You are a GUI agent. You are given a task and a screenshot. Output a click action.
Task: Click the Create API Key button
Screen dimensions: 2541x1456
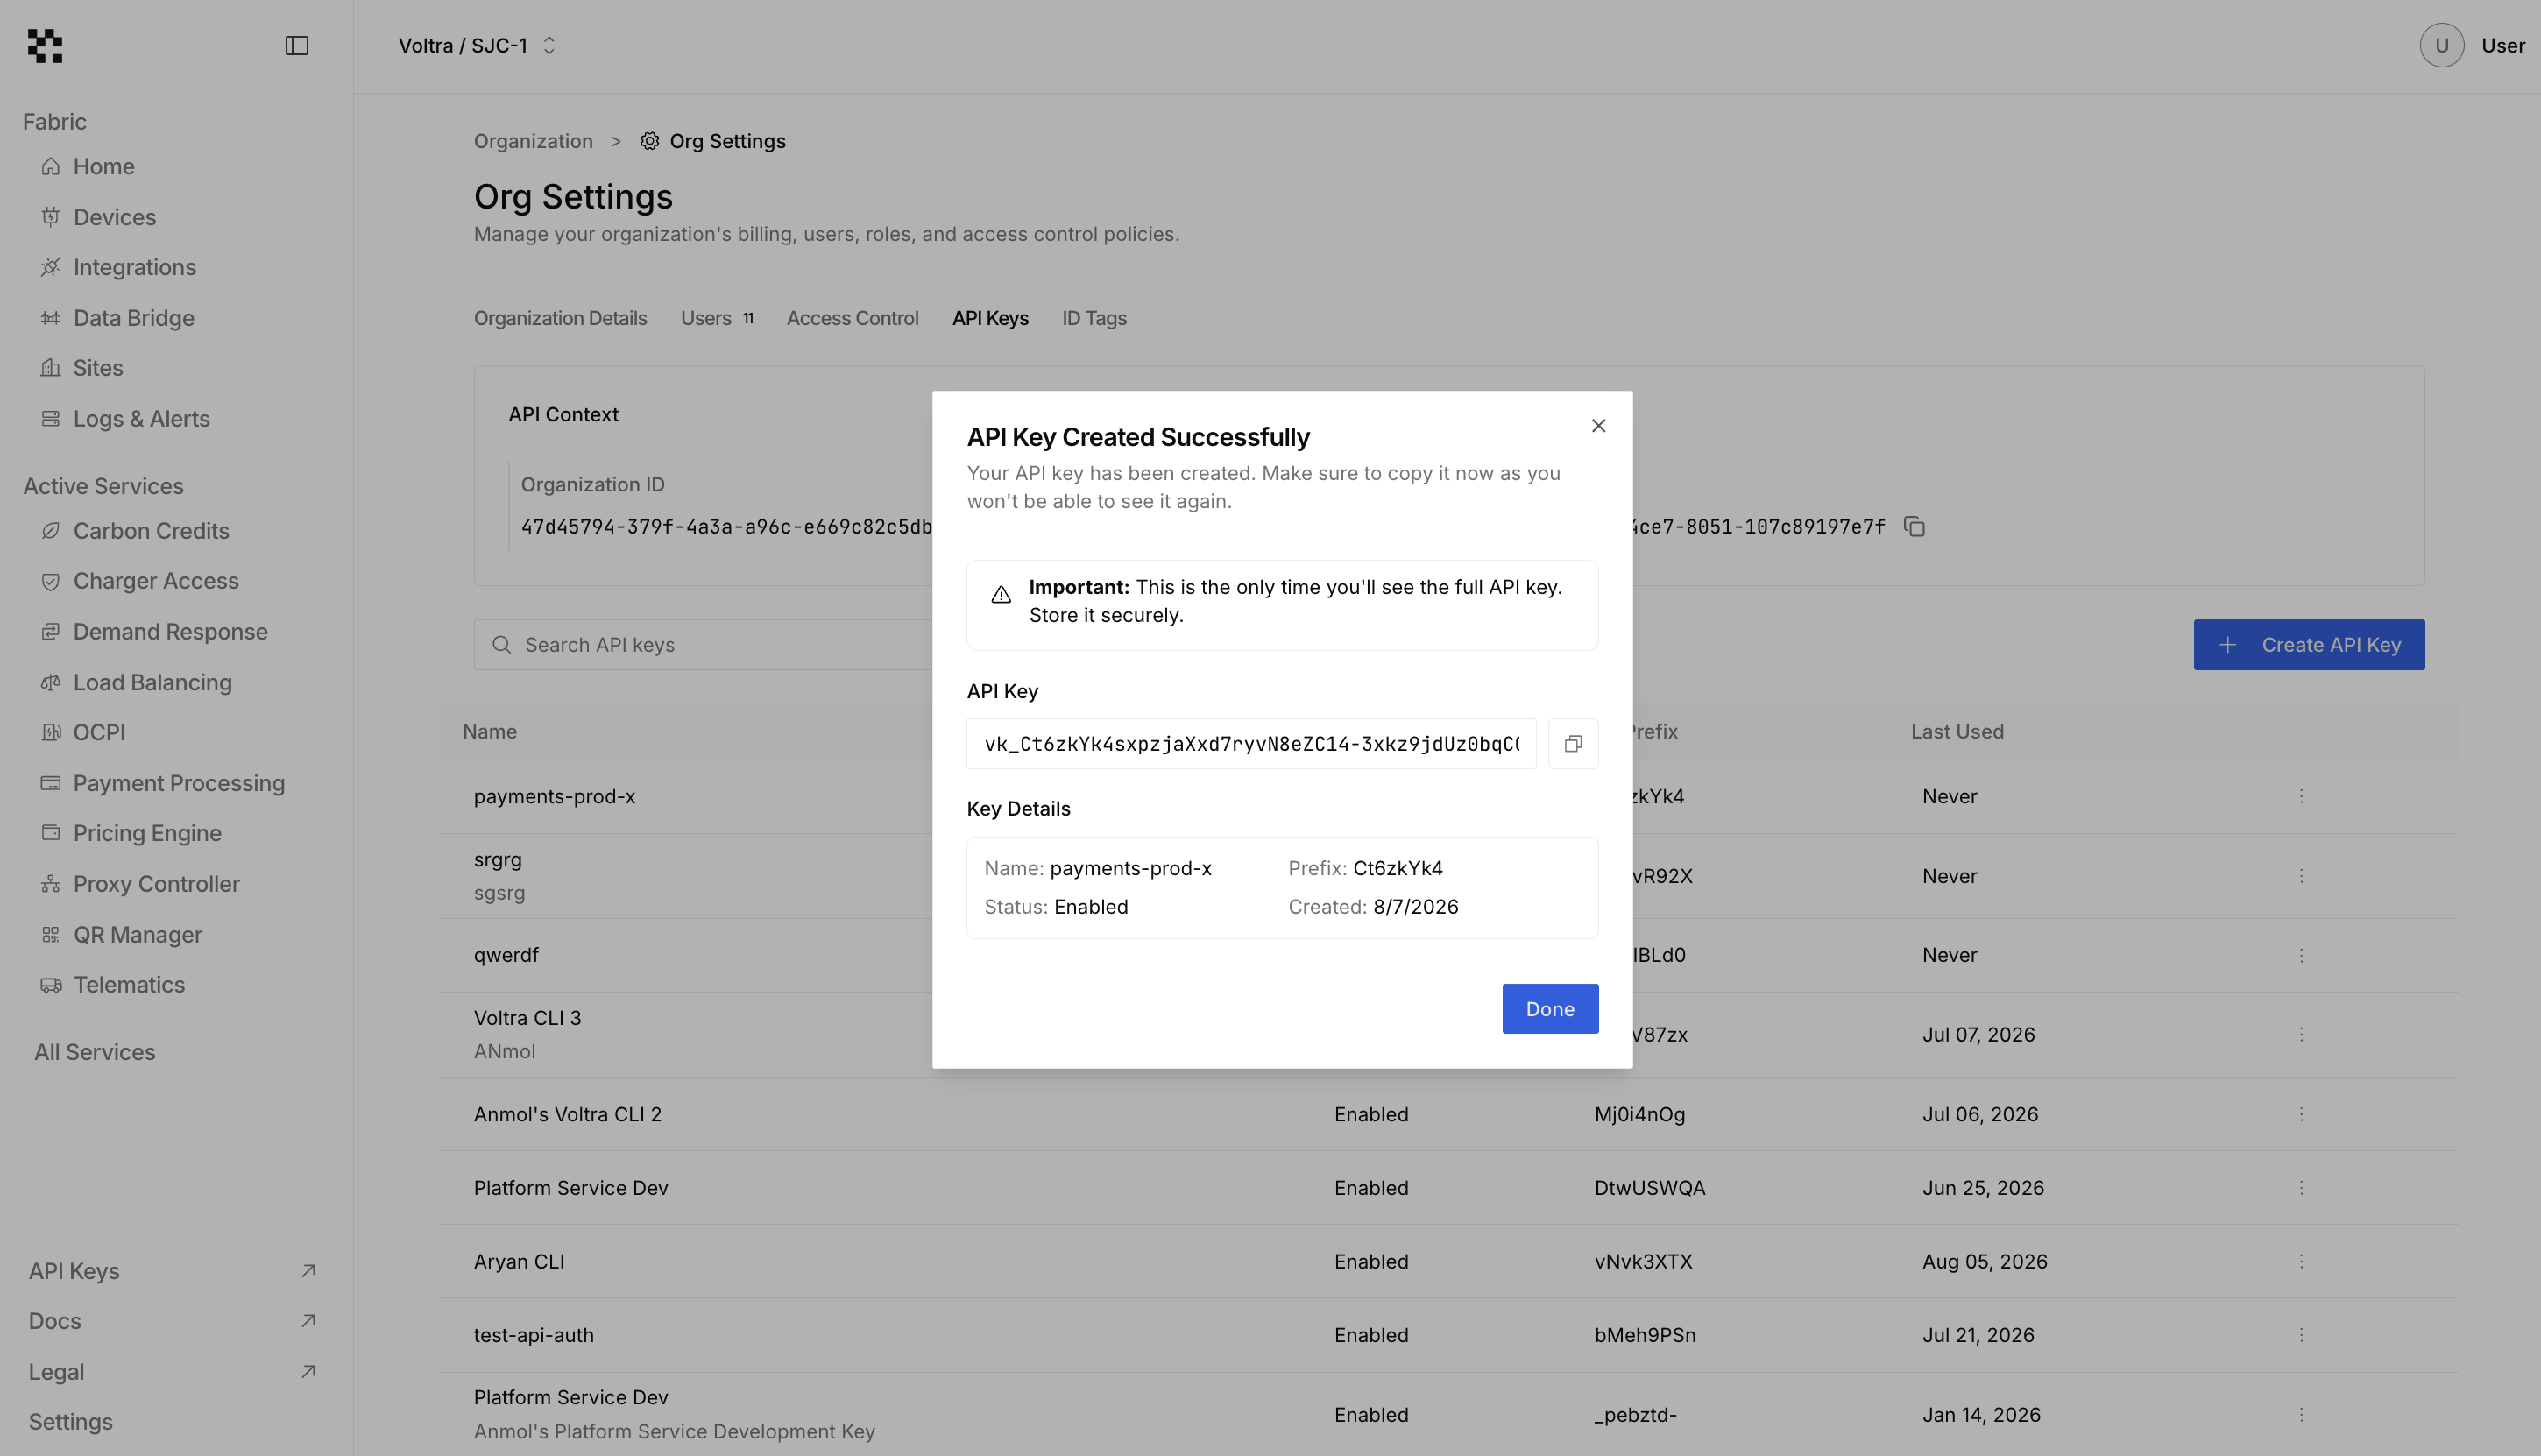[2309, 645]
